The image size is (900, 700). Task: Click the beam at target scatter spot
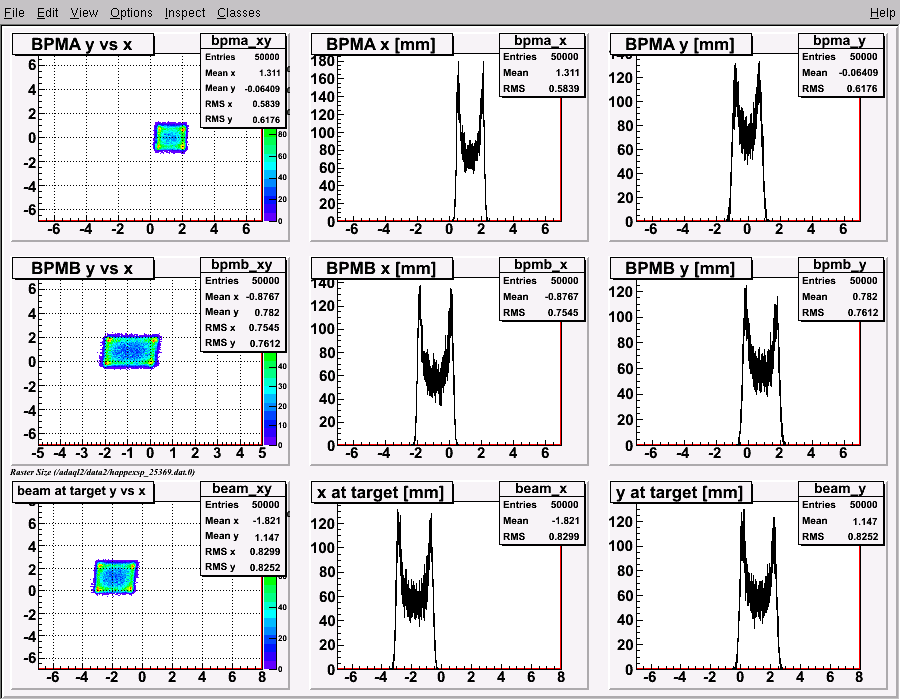point(115,577)
